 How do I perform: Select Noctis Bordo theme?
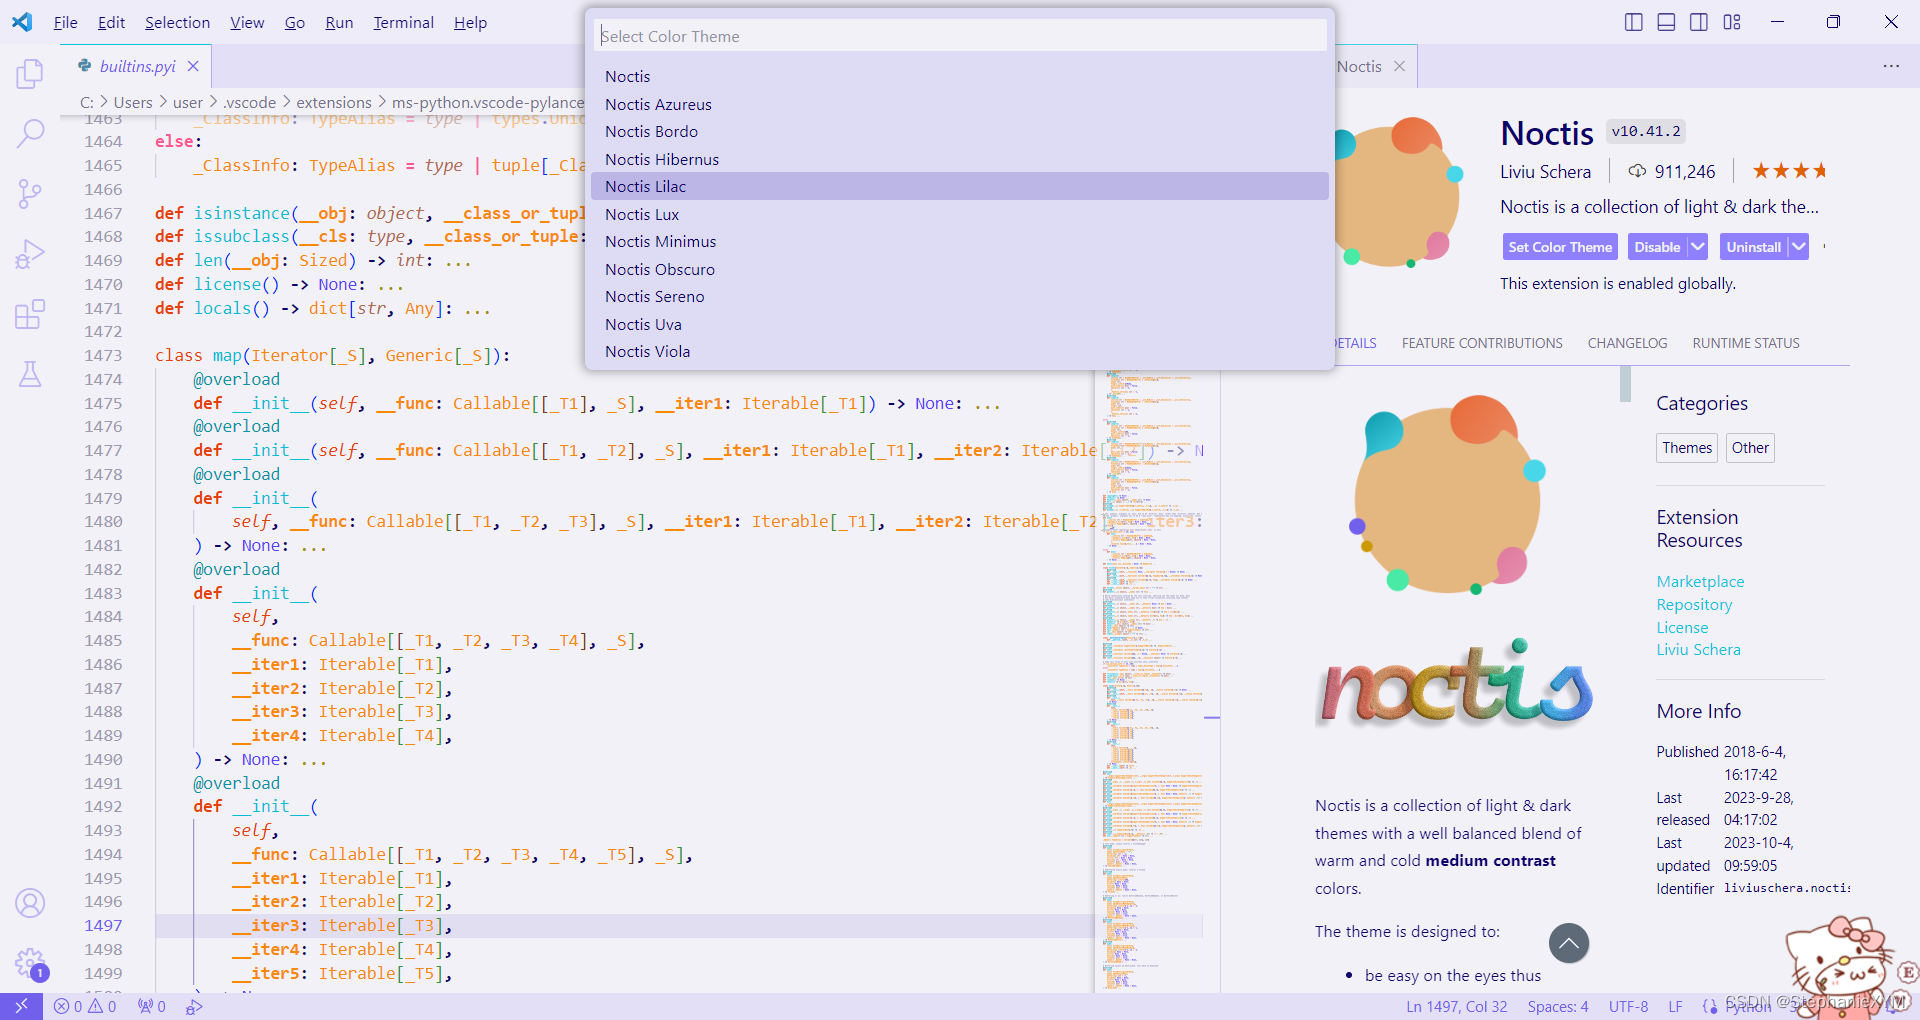pos(960,132)
